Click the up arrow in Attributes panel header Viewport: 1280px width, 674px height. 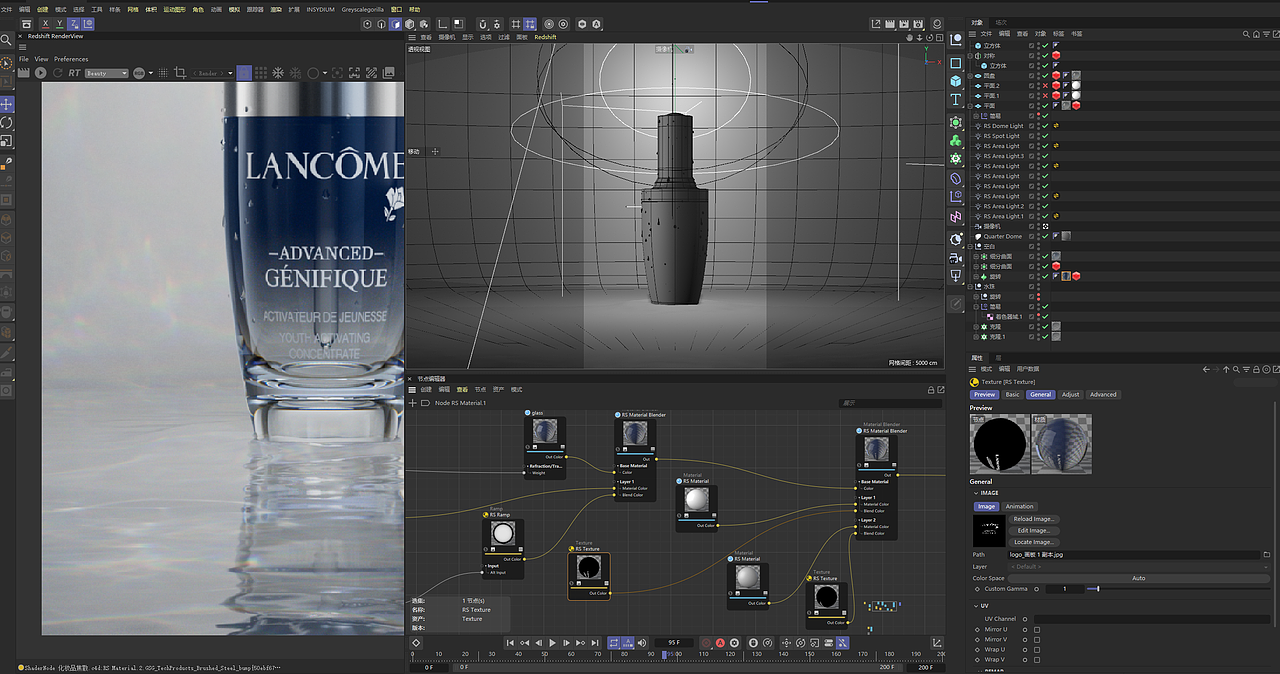pyautogui.click(x=1226, y=369)
